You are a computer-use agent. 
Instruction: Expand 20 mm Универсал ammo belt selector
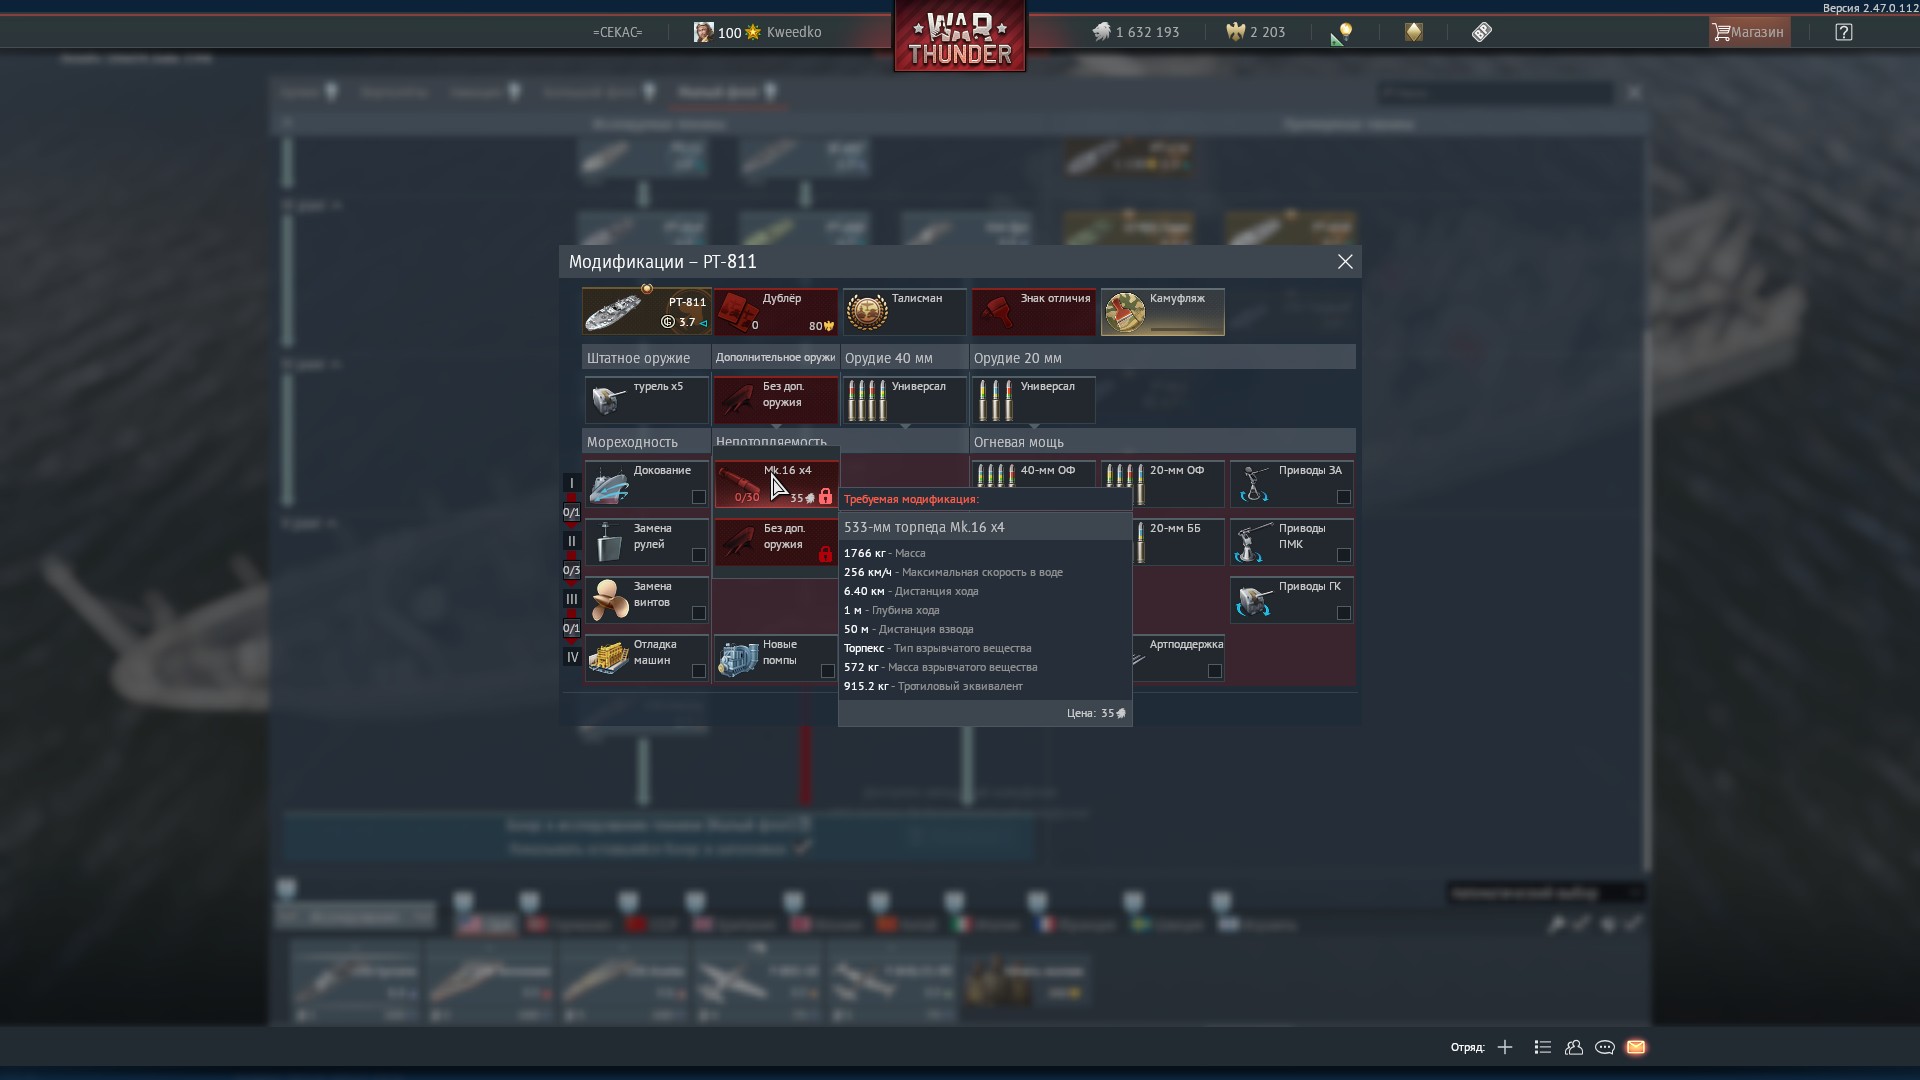click(x=1033, y=399)
